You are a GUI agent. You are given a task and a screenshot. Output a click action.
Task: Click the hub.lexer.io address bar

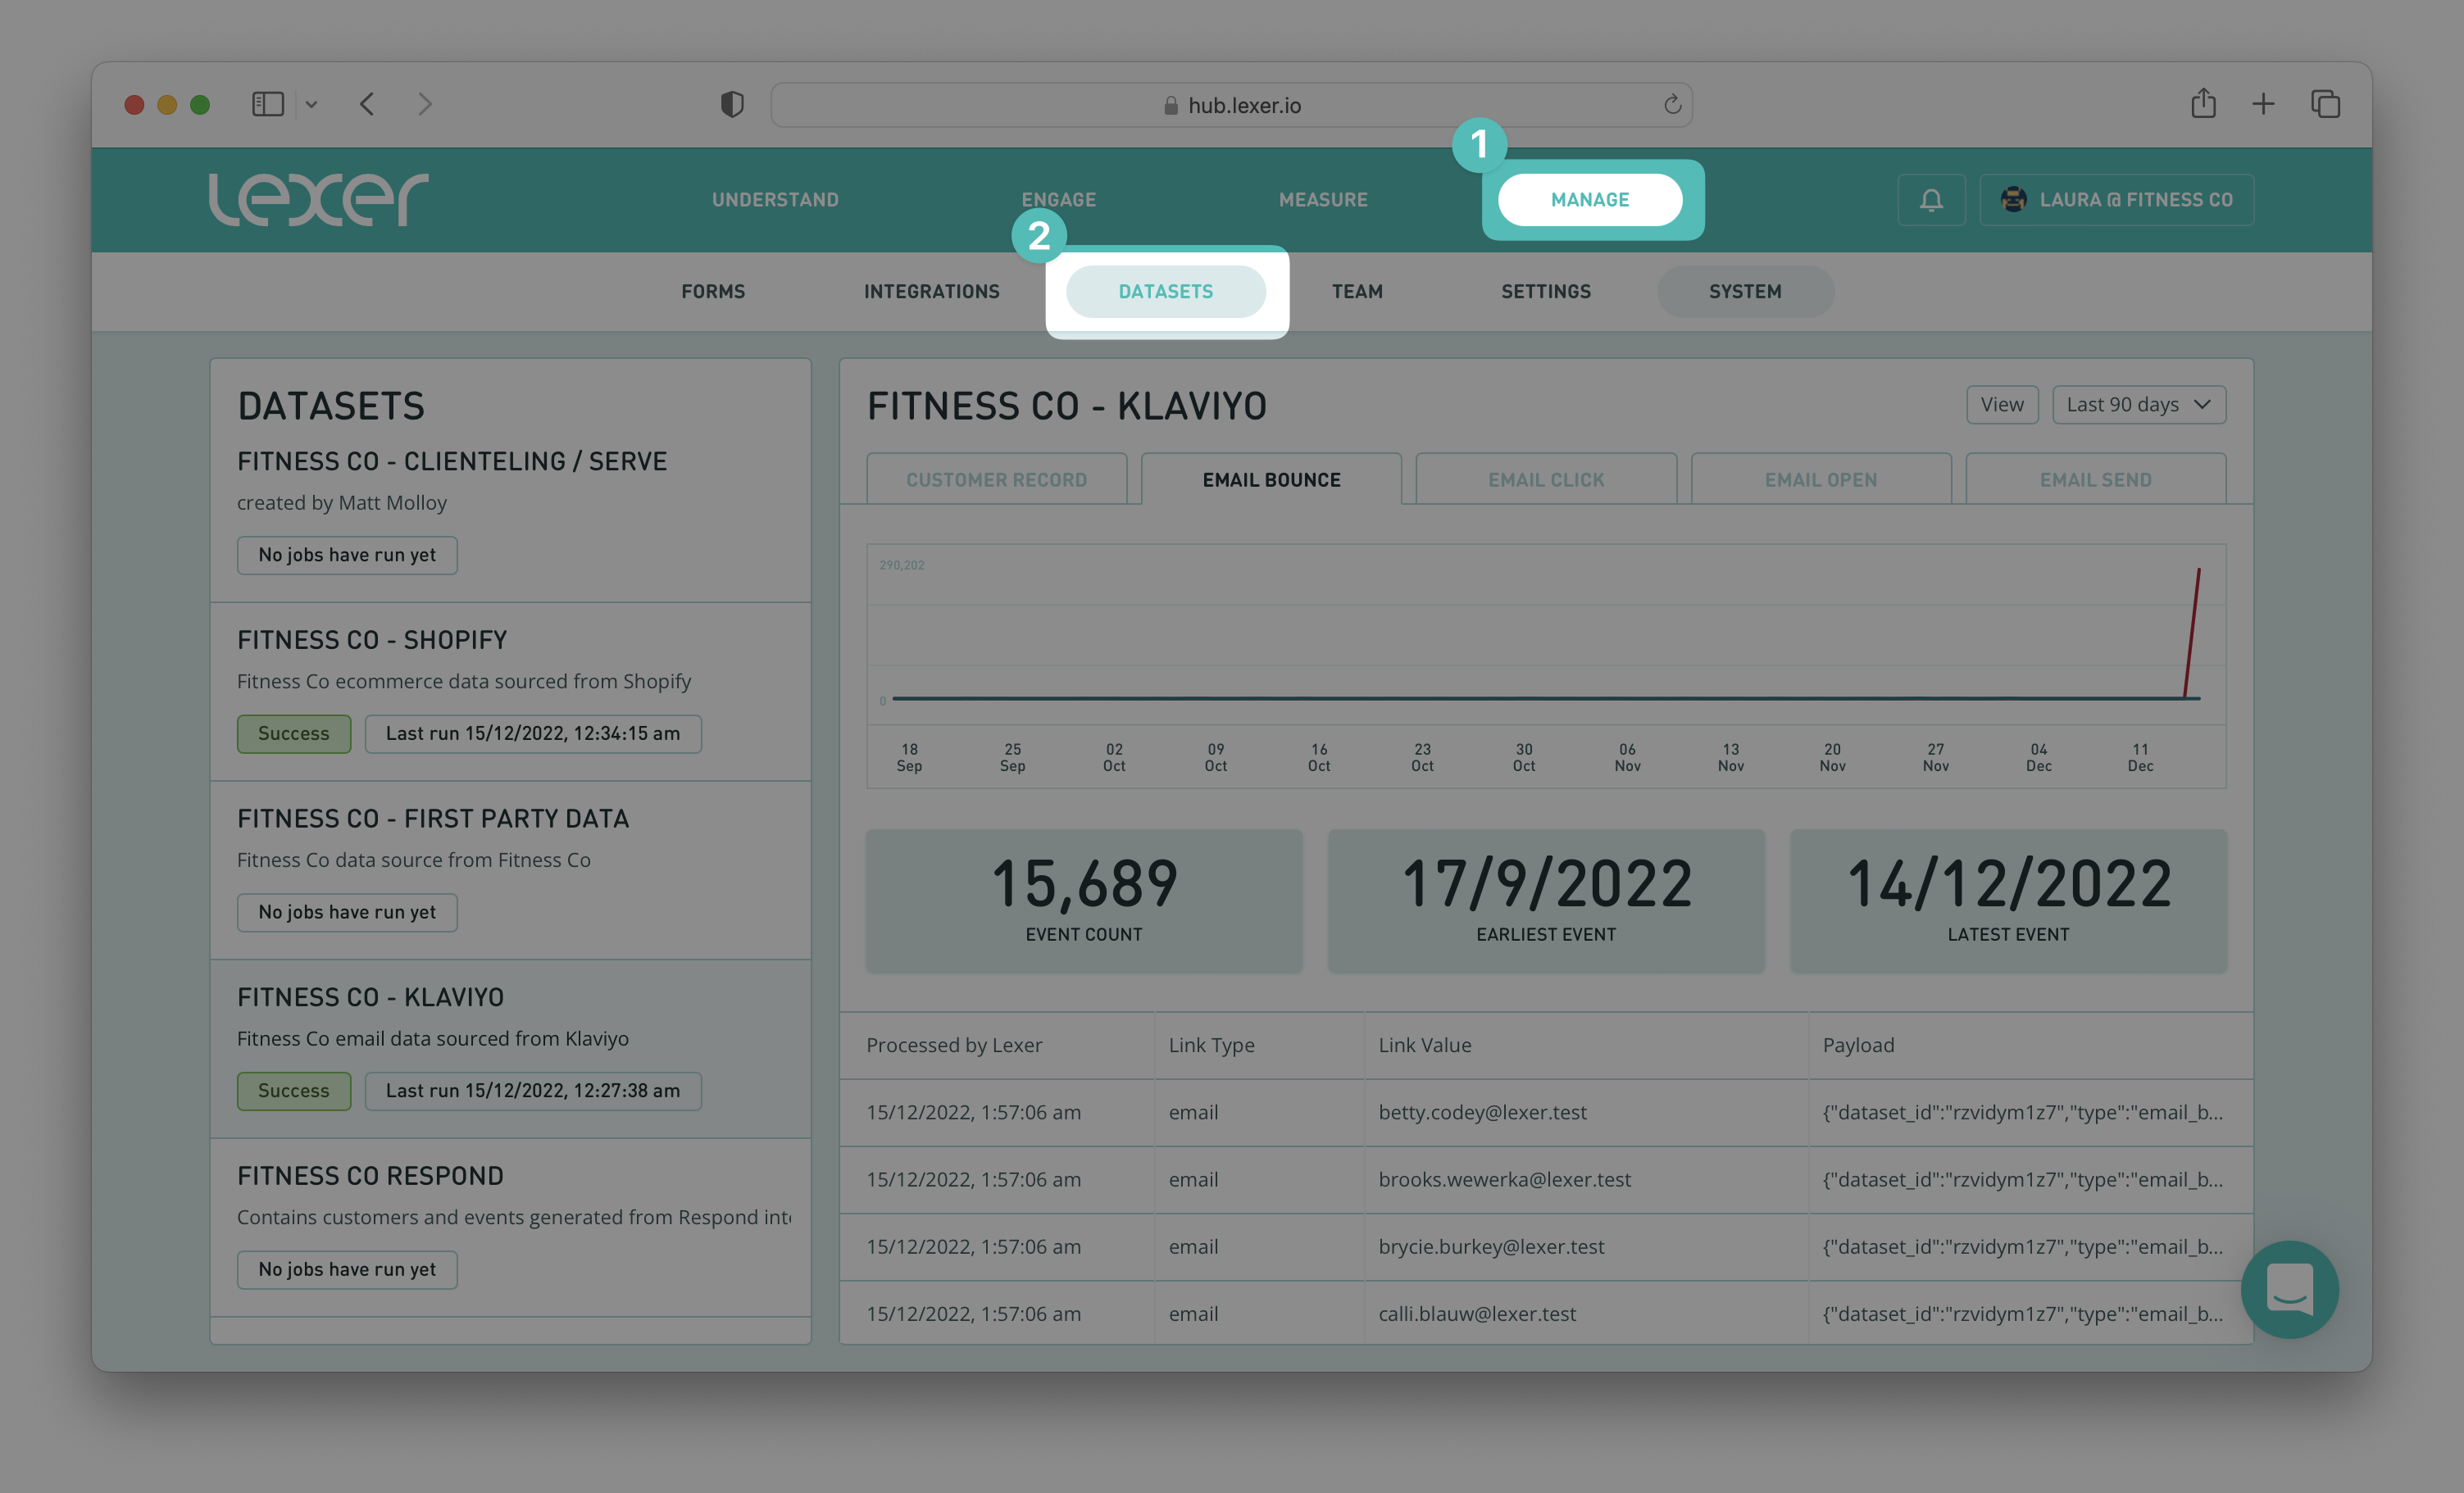1231,105
